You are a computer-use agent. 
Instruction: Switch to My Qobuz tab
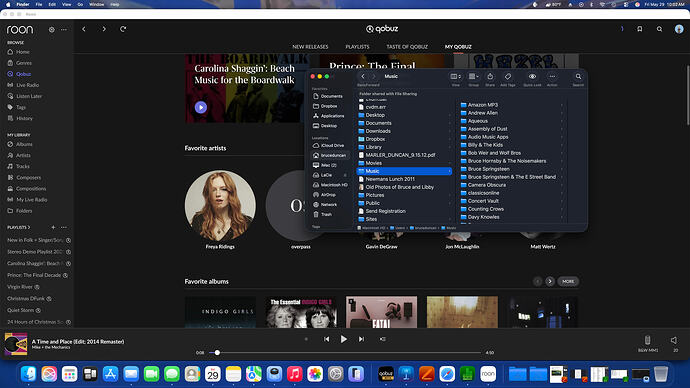tap(458, 47)
